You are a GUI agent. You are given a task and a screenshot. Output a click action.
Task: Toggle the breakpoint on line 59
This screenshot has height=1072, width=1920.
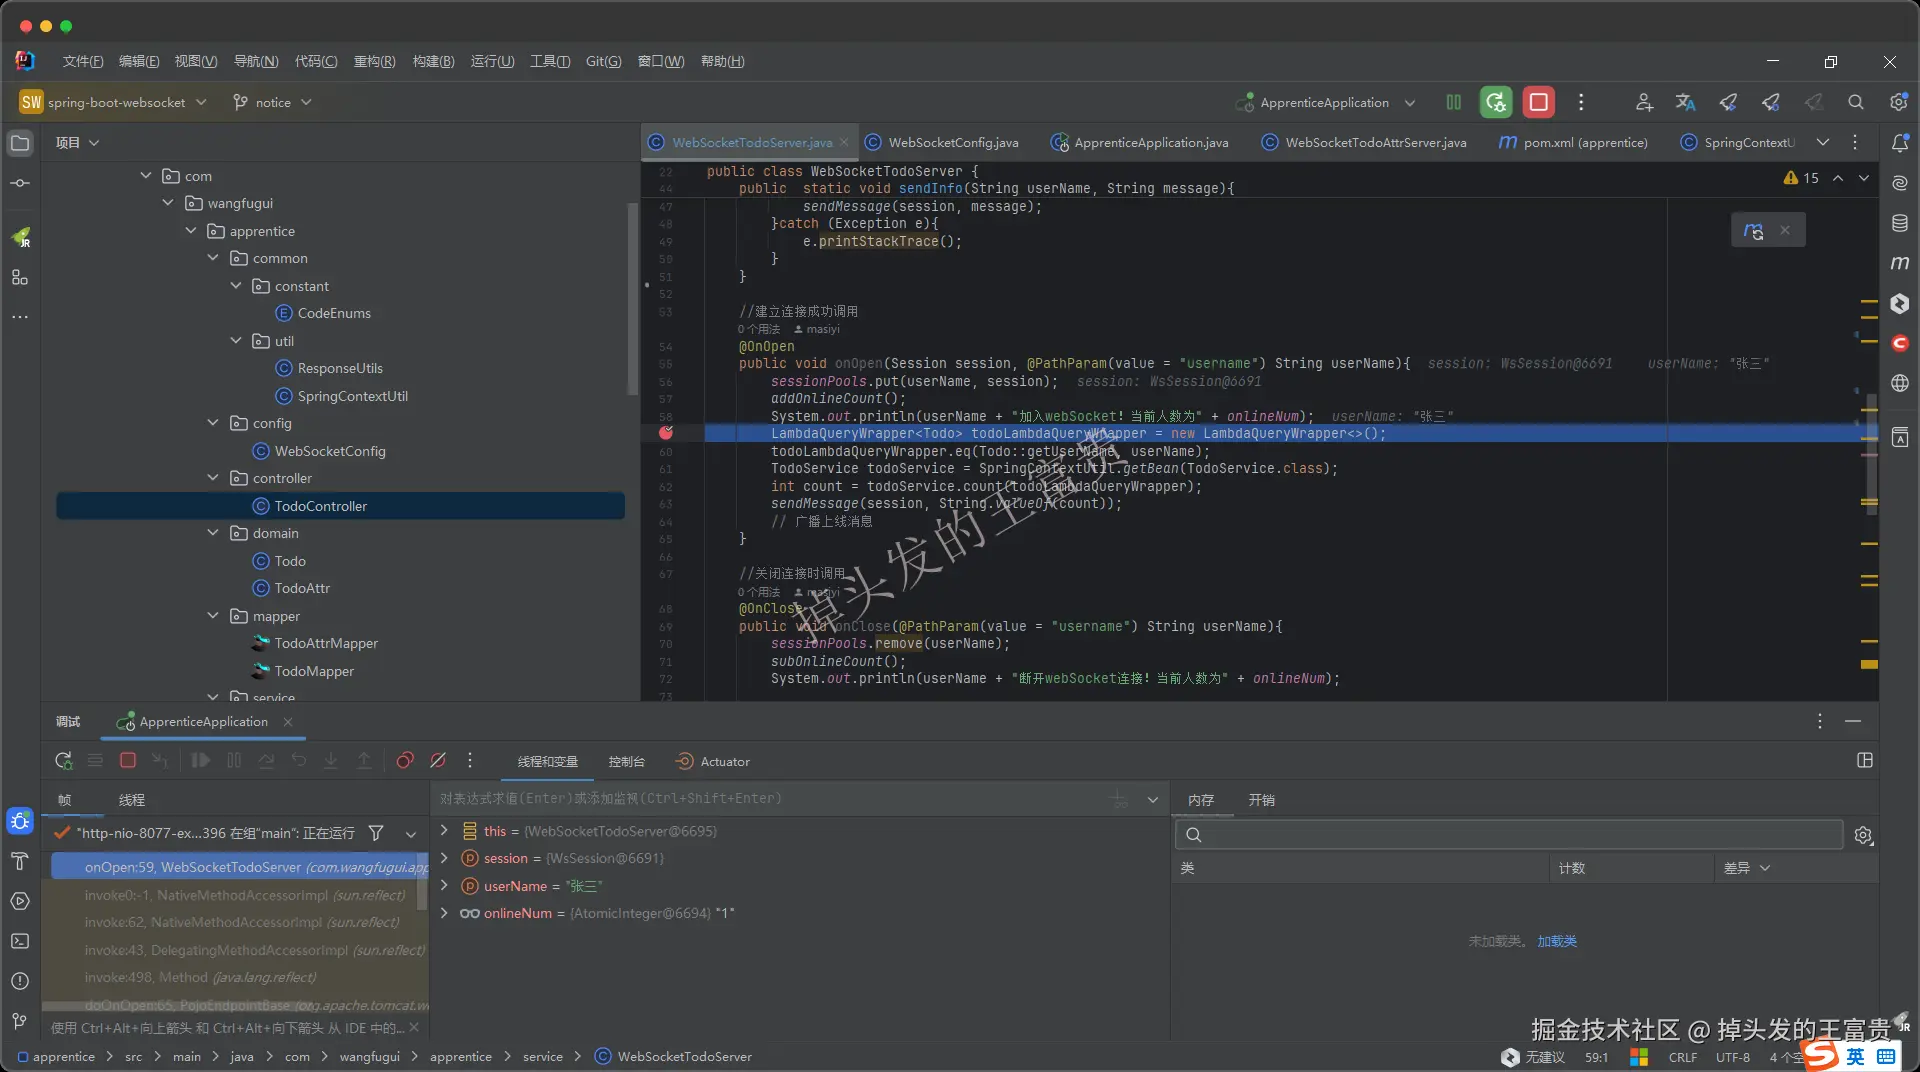click(666, 433)
